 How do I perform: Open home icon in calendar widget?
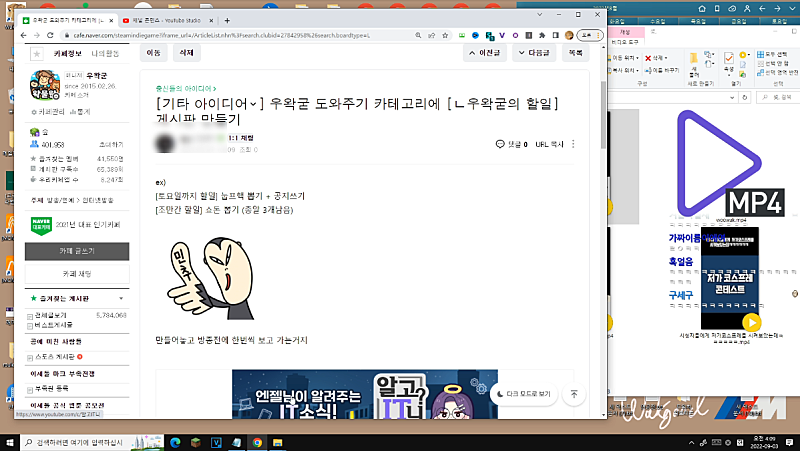pyautogui.click(x=702, y=9)
